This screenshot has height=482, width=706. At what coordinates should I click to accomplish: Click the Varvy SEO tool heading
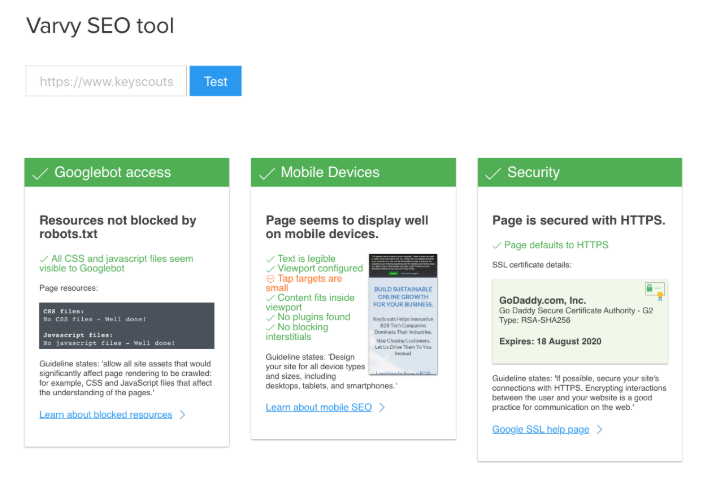(x=100, y=26)
